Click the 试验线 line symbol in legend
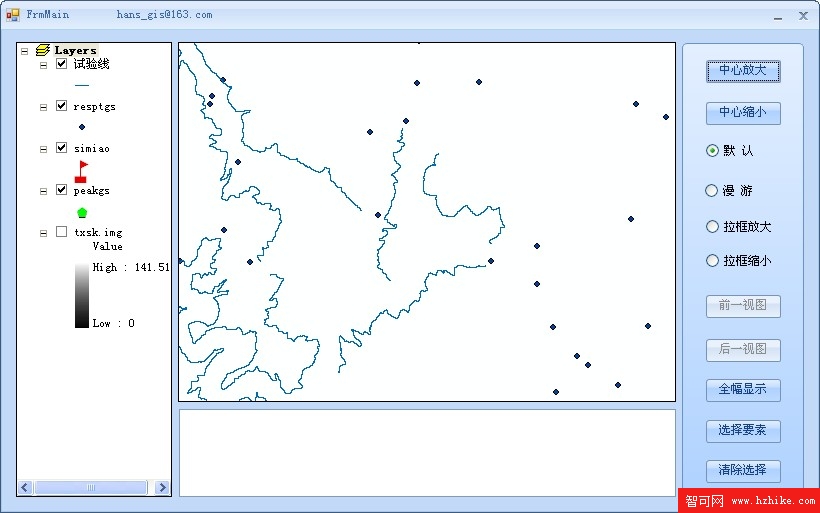This screenshot has width=820, height=513. click(82, 85)
